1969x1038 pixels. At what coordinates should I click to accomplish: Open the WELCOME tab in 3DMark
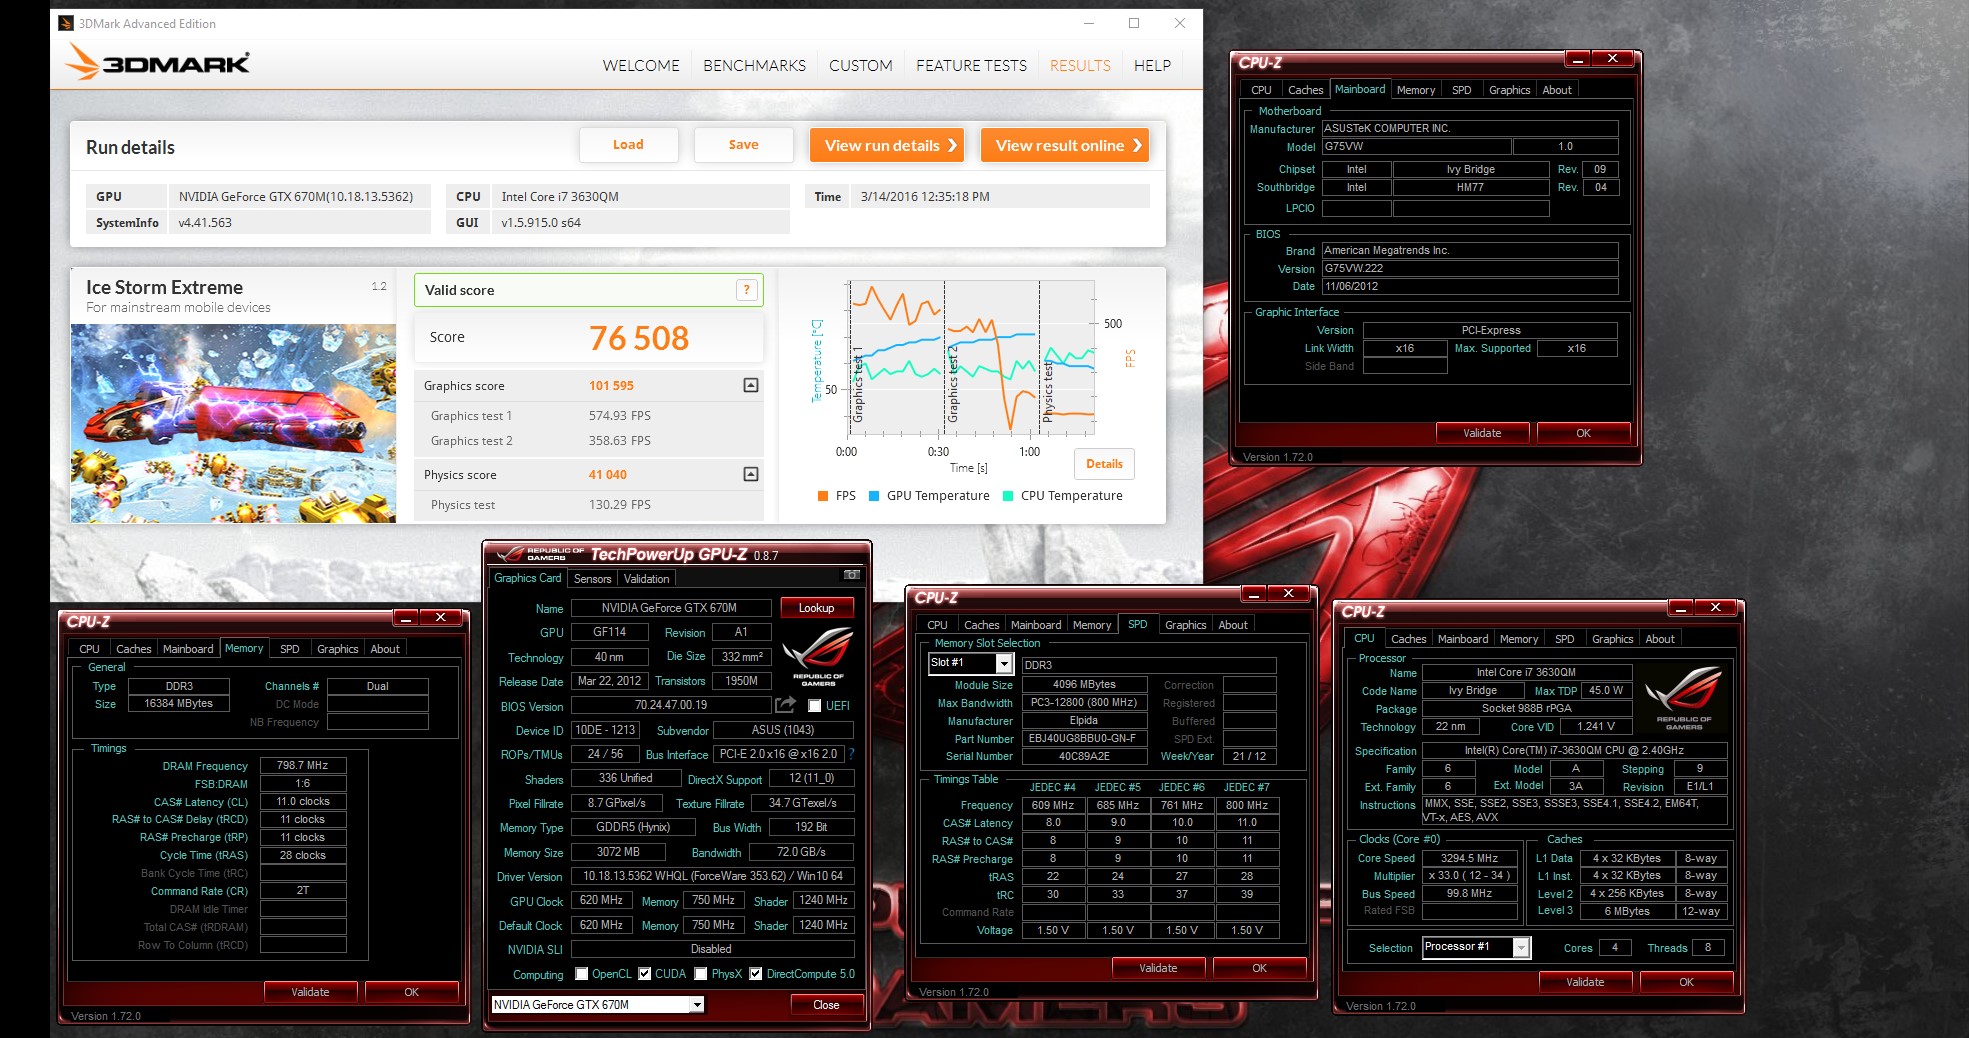pyautogui.click(x=641, y=65)
